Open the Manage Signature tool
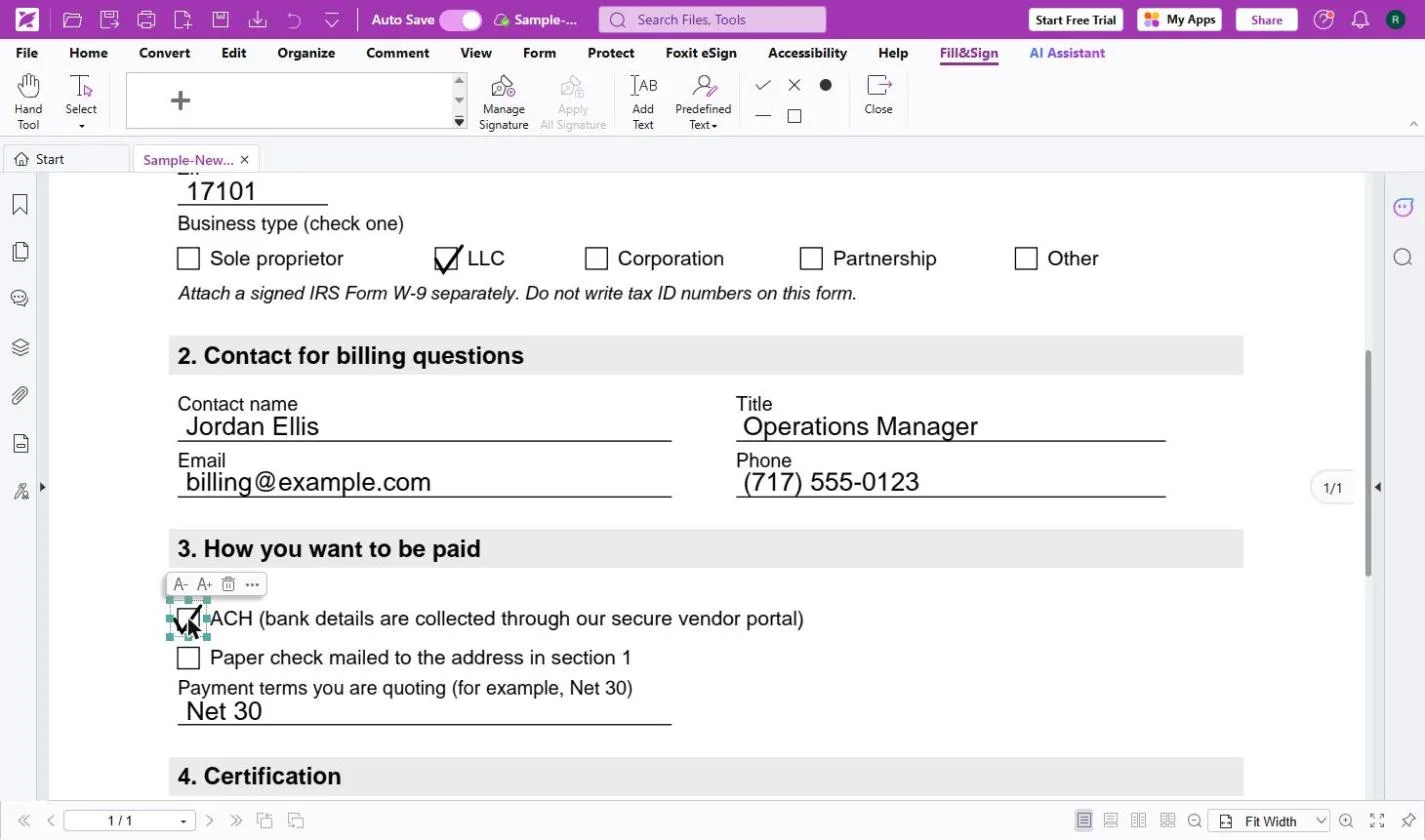The height and width of the screenshot is (840, 1425). click(503, 101)
